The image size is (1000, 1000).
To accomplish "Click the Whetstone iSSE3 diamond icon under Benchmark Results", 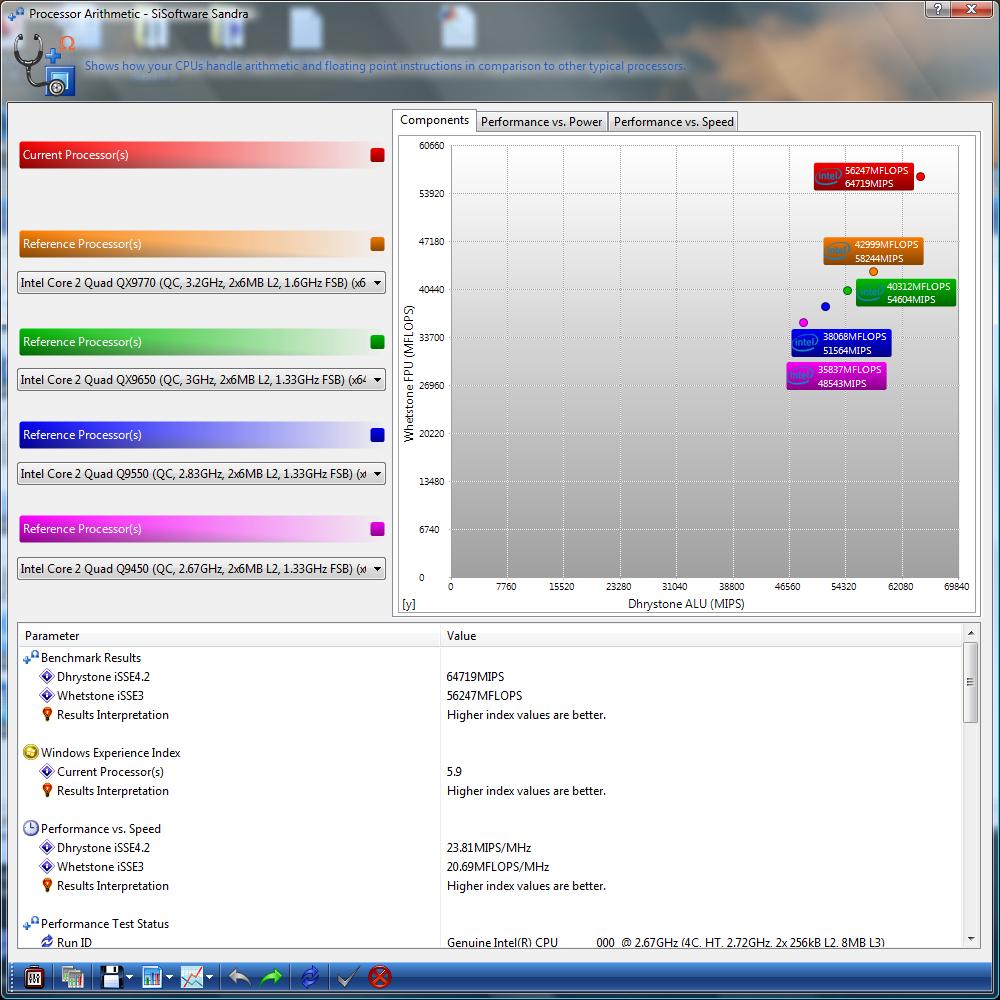I will 47,695.
